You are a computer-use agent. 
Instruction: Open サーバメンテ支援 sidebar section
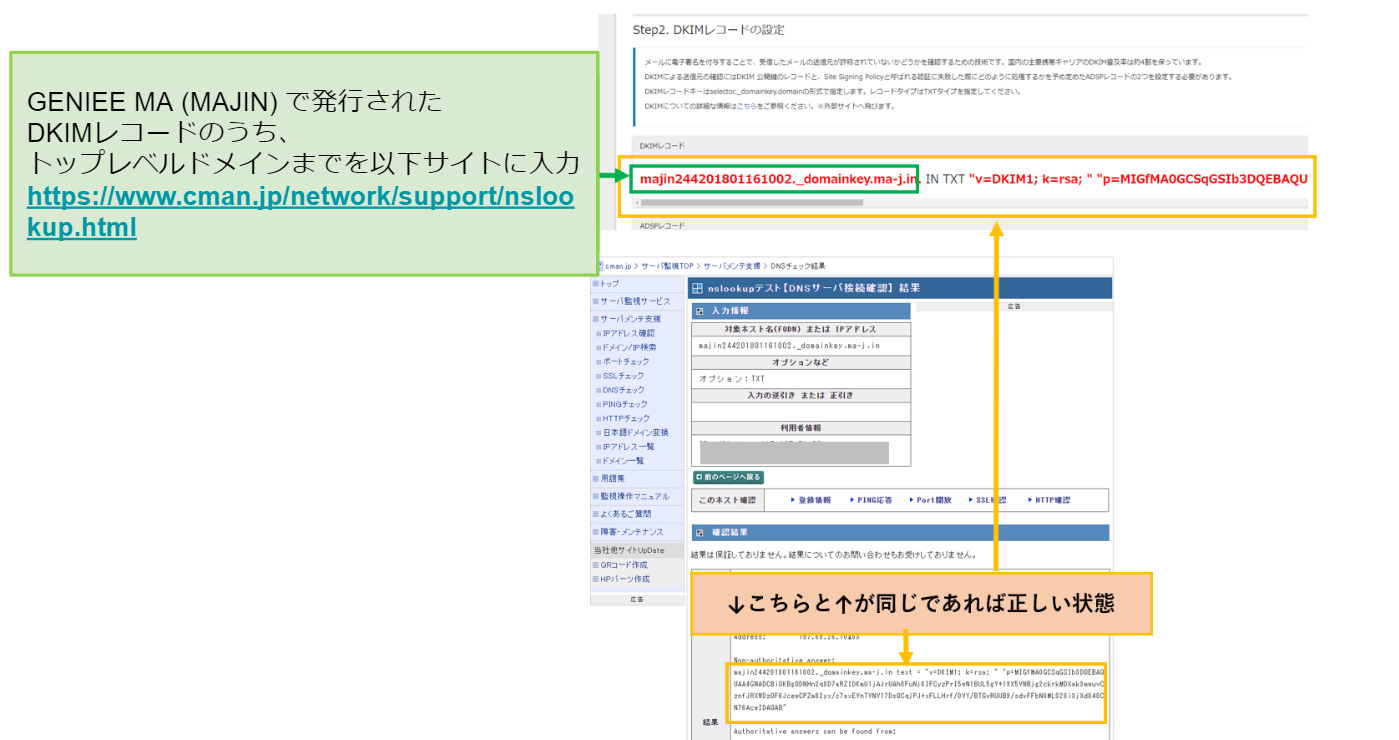[x=630, y=318]
